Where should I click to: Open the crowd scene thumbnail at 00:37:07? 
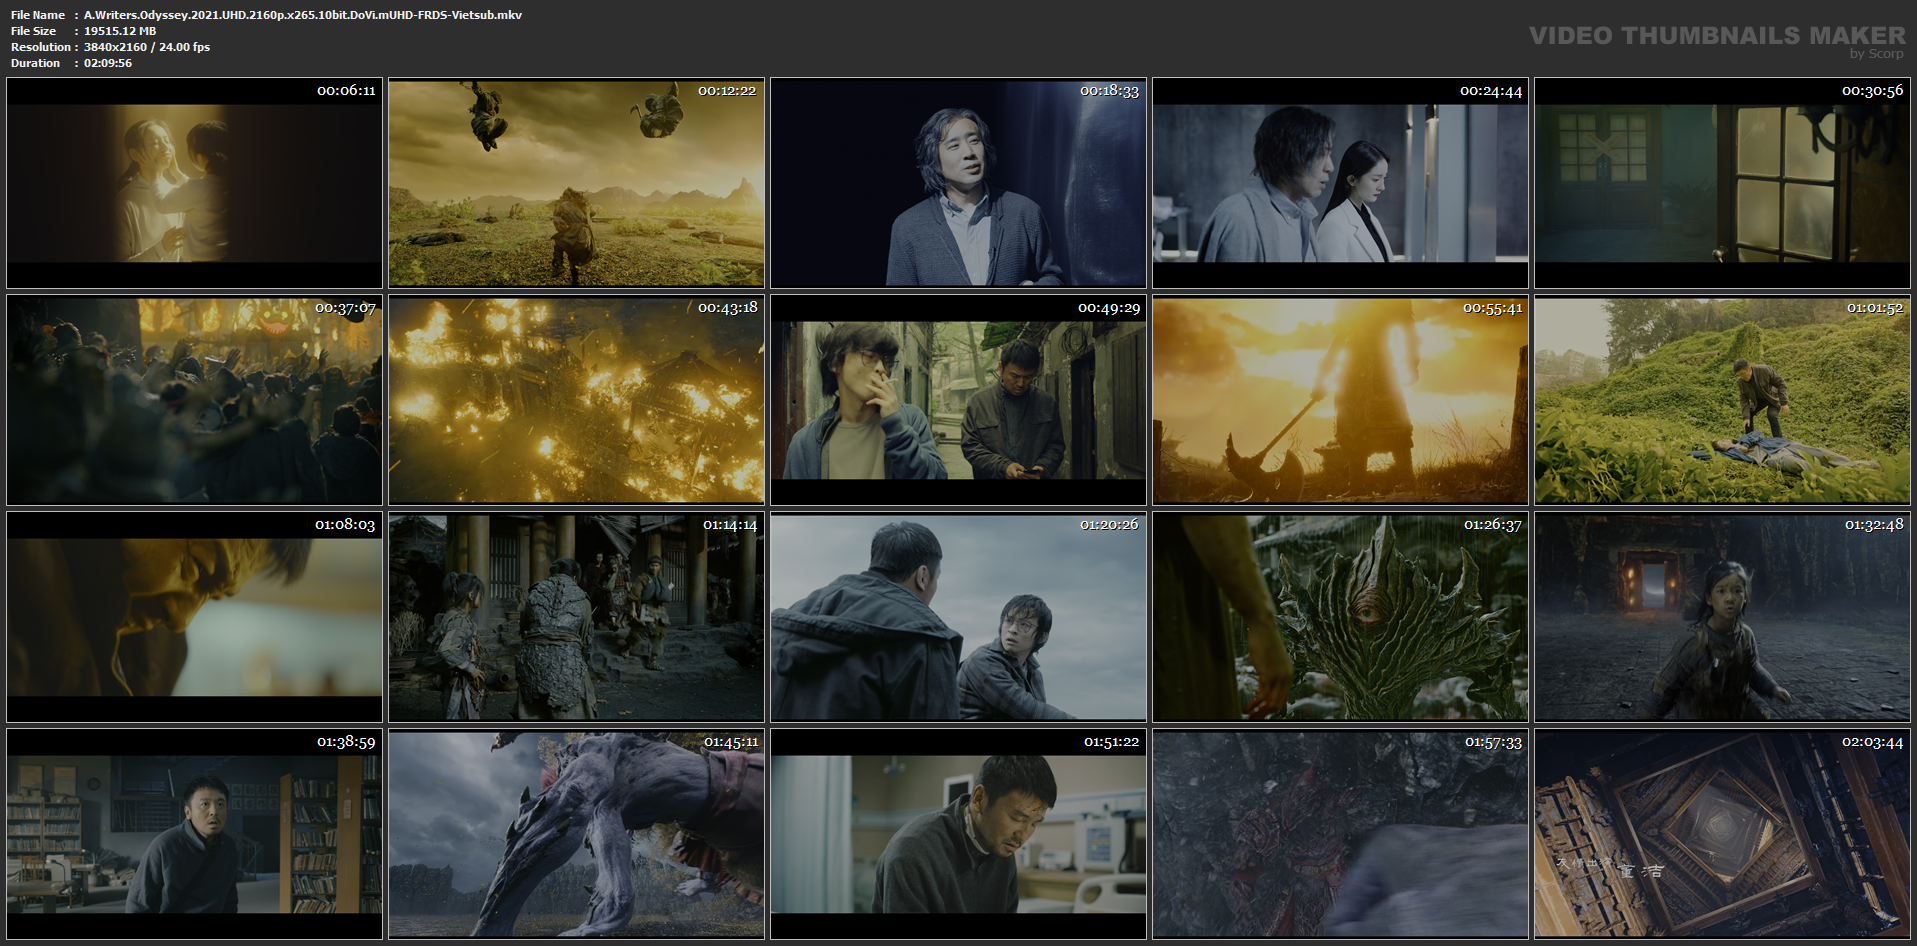click(194, 400)
